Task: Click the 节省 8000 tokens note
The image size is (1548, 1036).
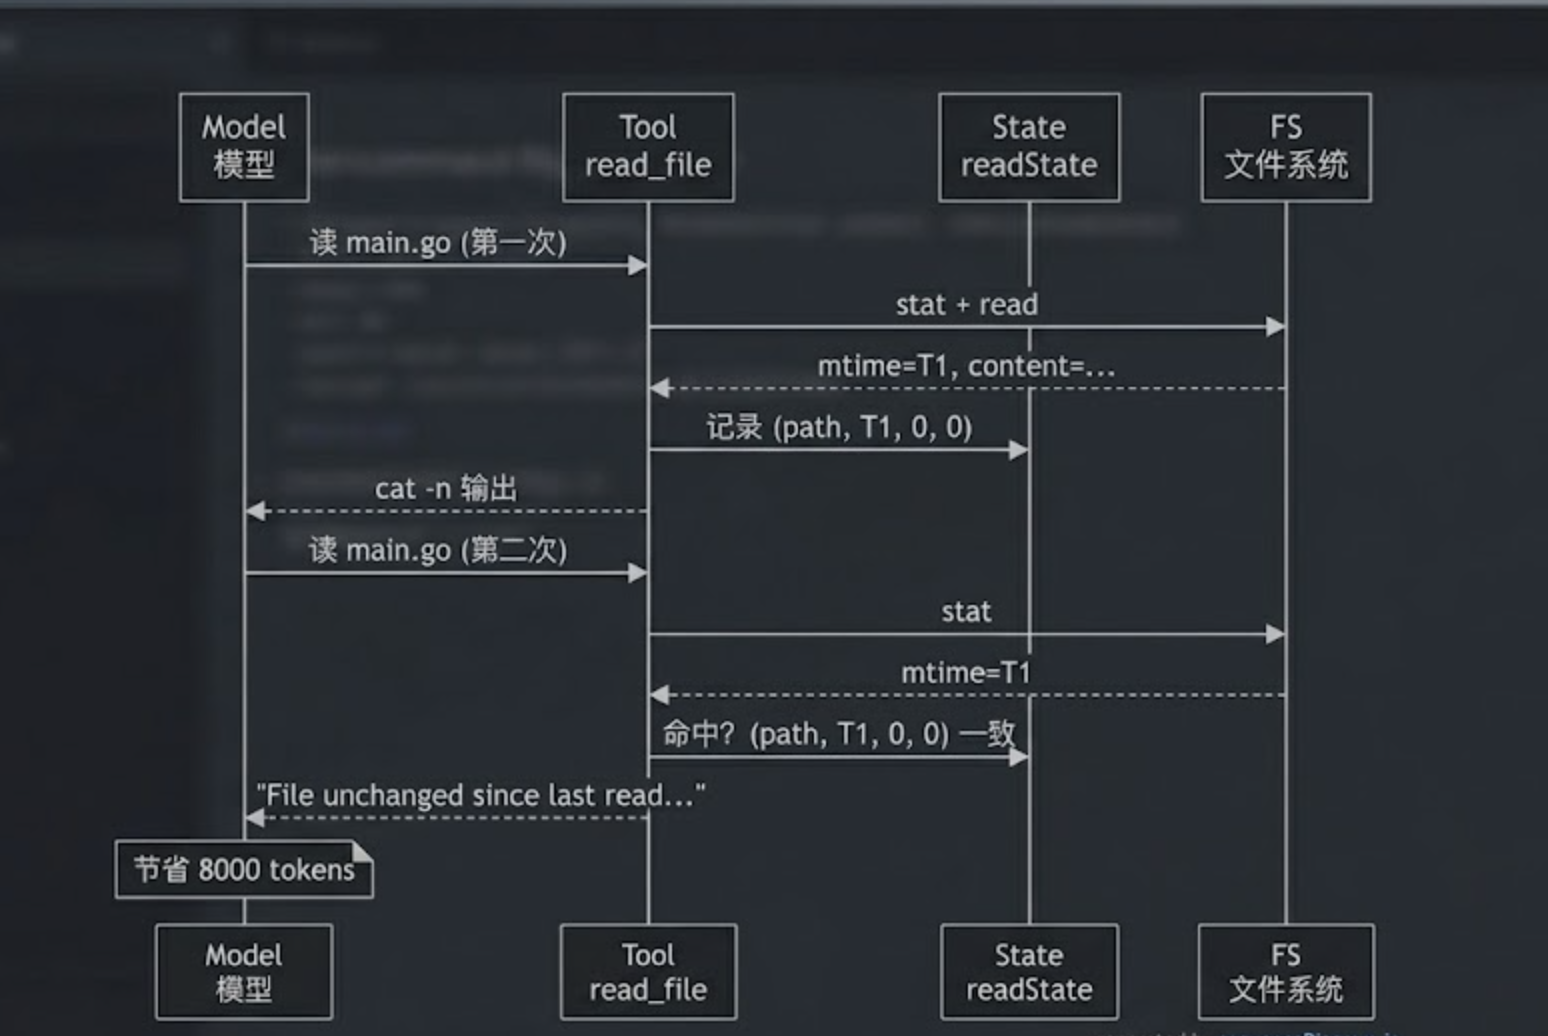Action: click(244, 869)
